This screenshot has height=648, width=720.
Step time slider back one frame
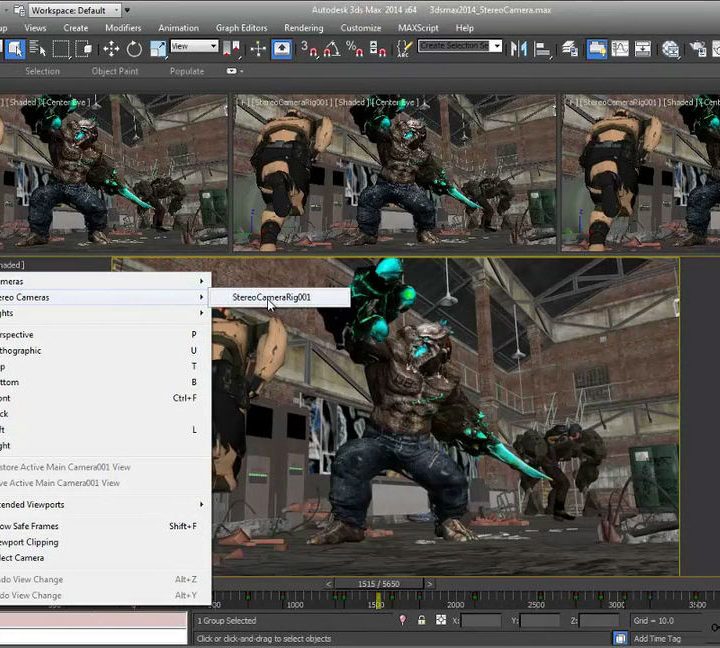328,584
